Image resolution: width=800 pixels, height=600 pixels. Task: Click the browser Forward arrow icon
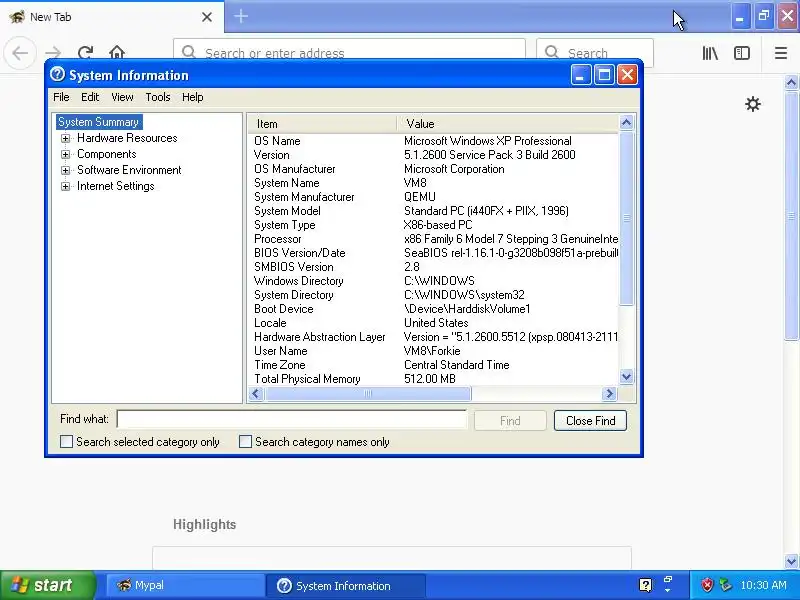[x=53, y=53]
